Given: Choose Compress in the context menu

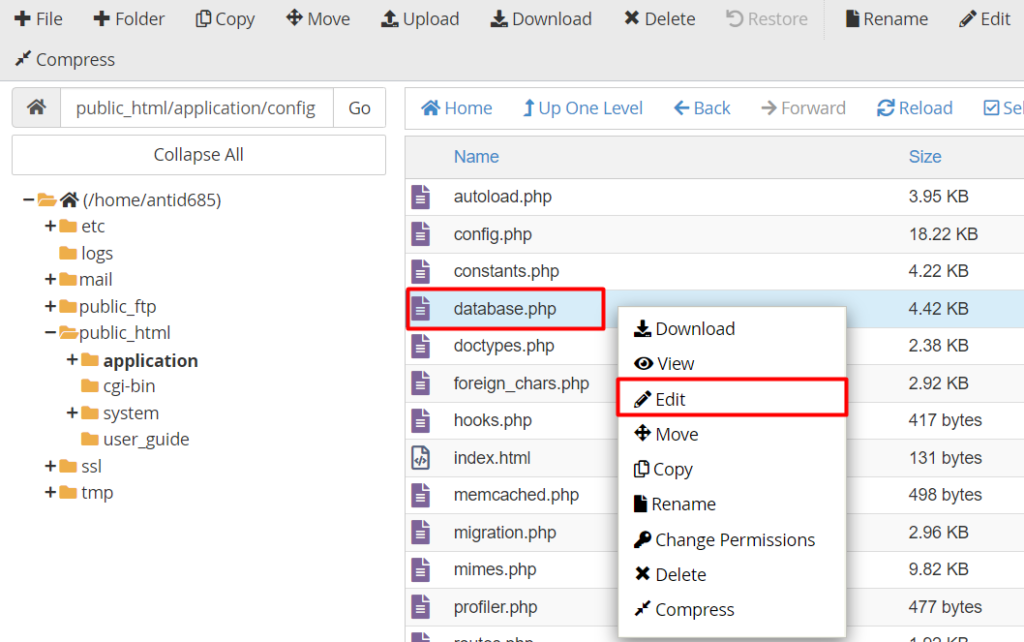Looking at the screenshot, I should [x=731, y=609].
